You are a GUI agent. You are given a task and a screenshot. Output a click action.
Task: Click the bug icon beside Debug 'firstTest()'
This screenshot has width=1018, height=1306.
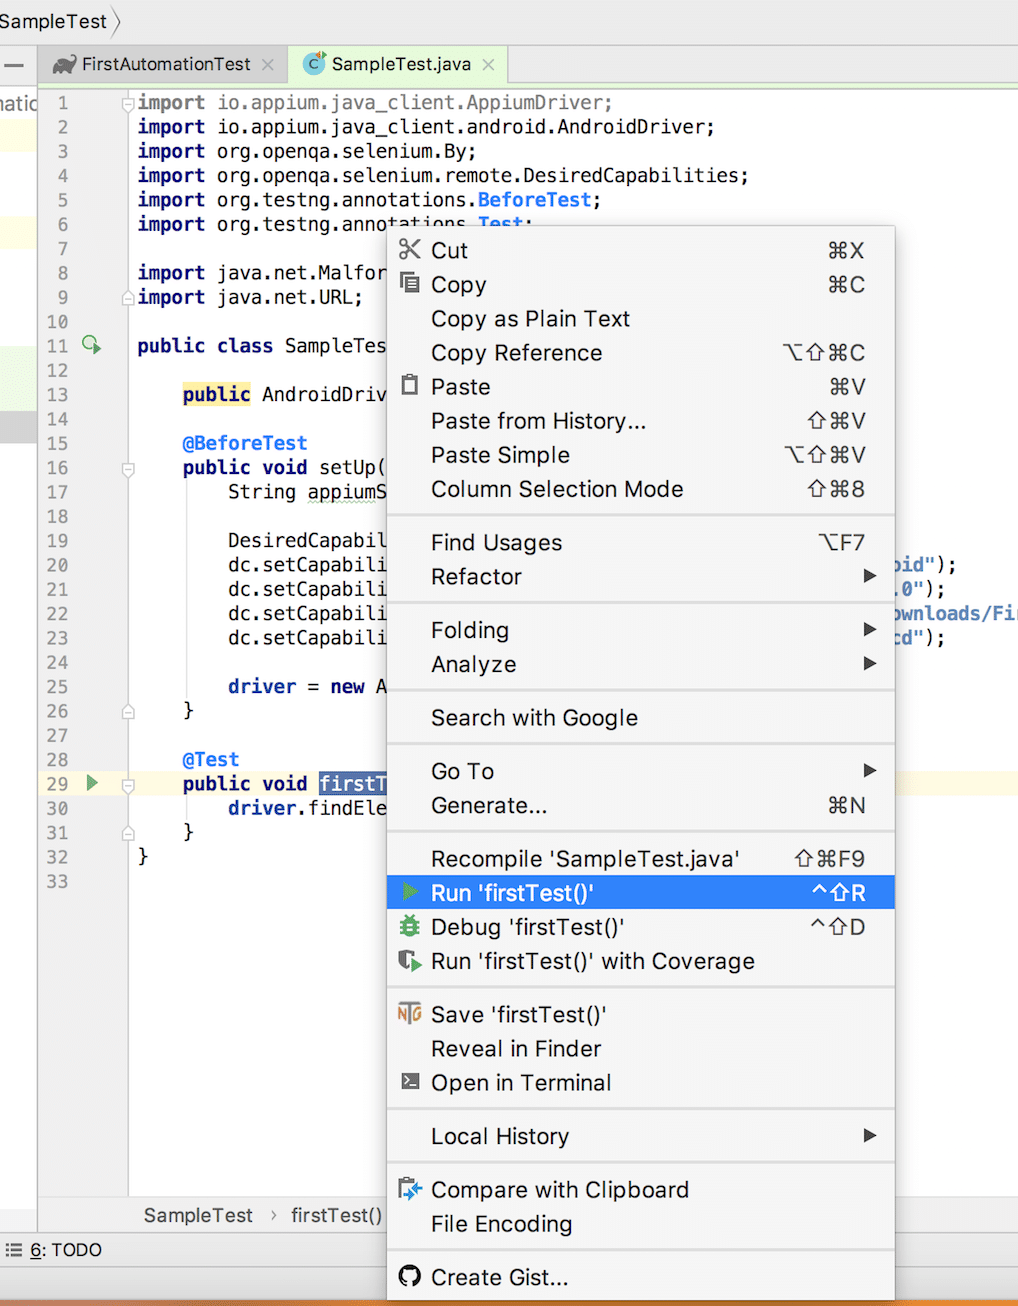[x=409, y=927]
